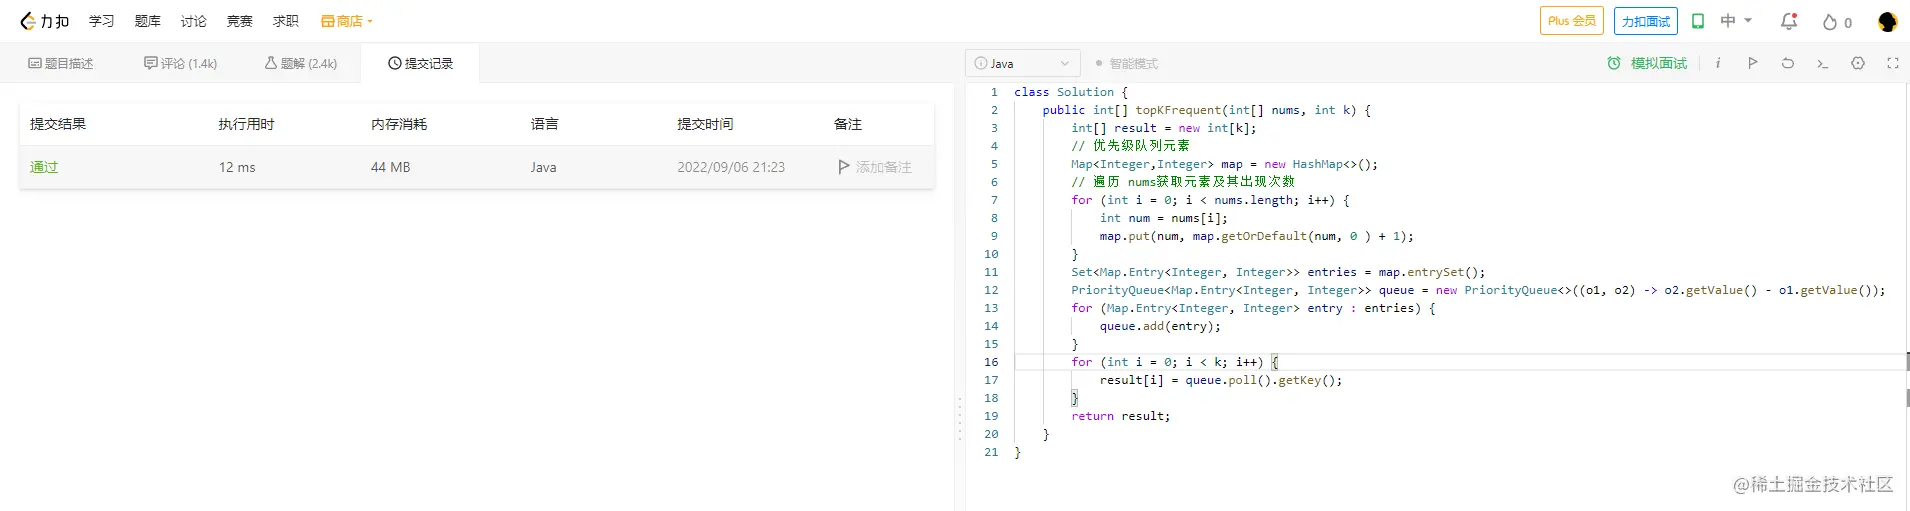1910x511 pixels.
Task: Click the Java cell in the submission row
Action: pyautogui.click(x=544, y=167)
